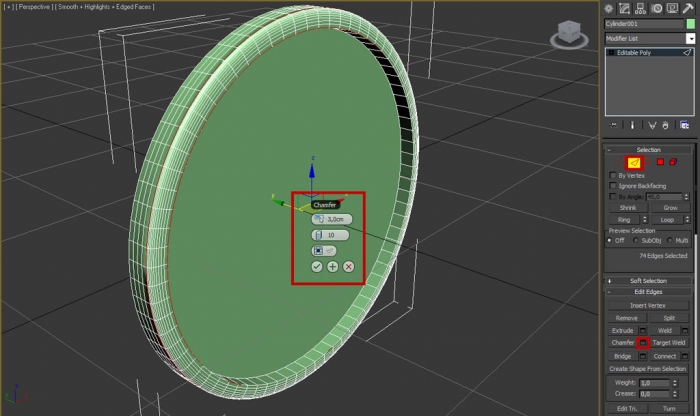Open the Motion panel tab
Image resolution: width=700 pixels, height=416 pixels.
pyautogui.click(x=656, y=8)
